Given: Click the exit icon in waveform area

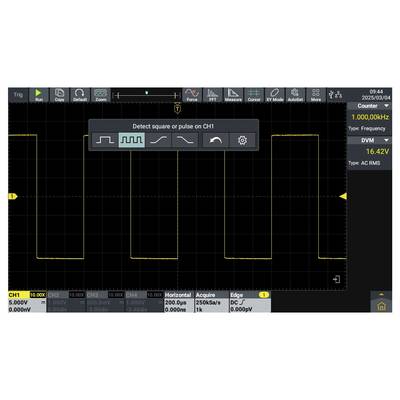Looking at the screenshot, I should 337,279.
